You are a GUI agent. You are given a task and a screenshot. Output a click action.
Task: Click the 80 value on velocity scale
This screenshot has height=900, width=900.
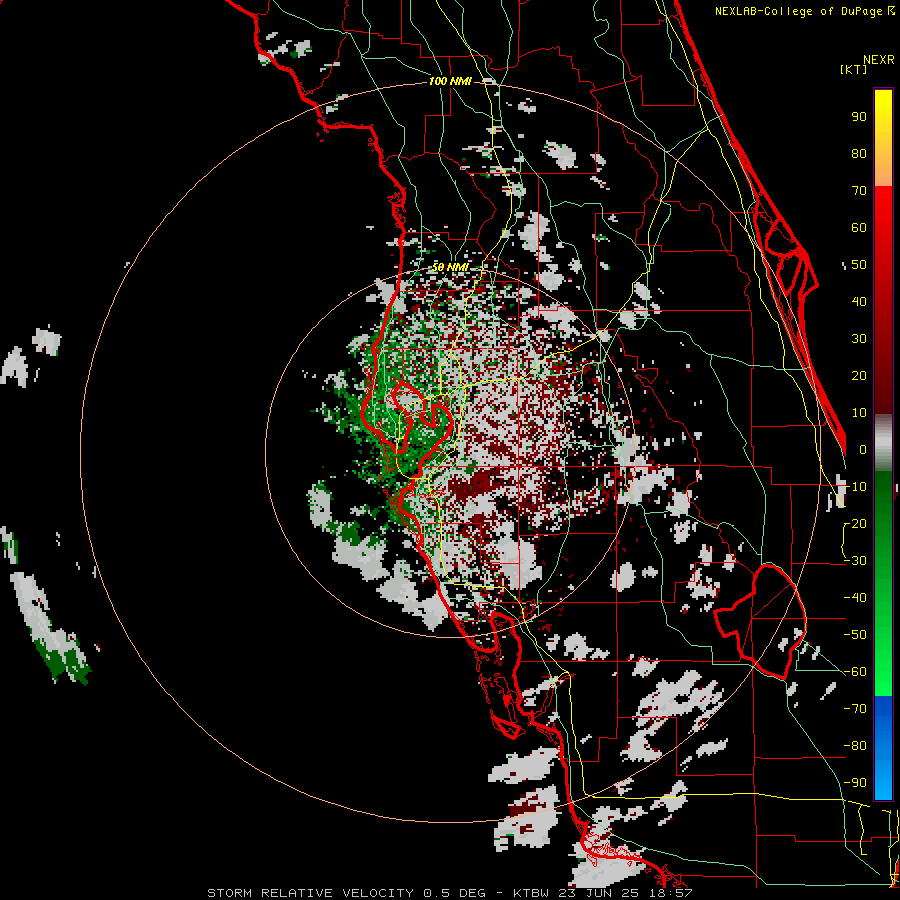coord(859,154)
